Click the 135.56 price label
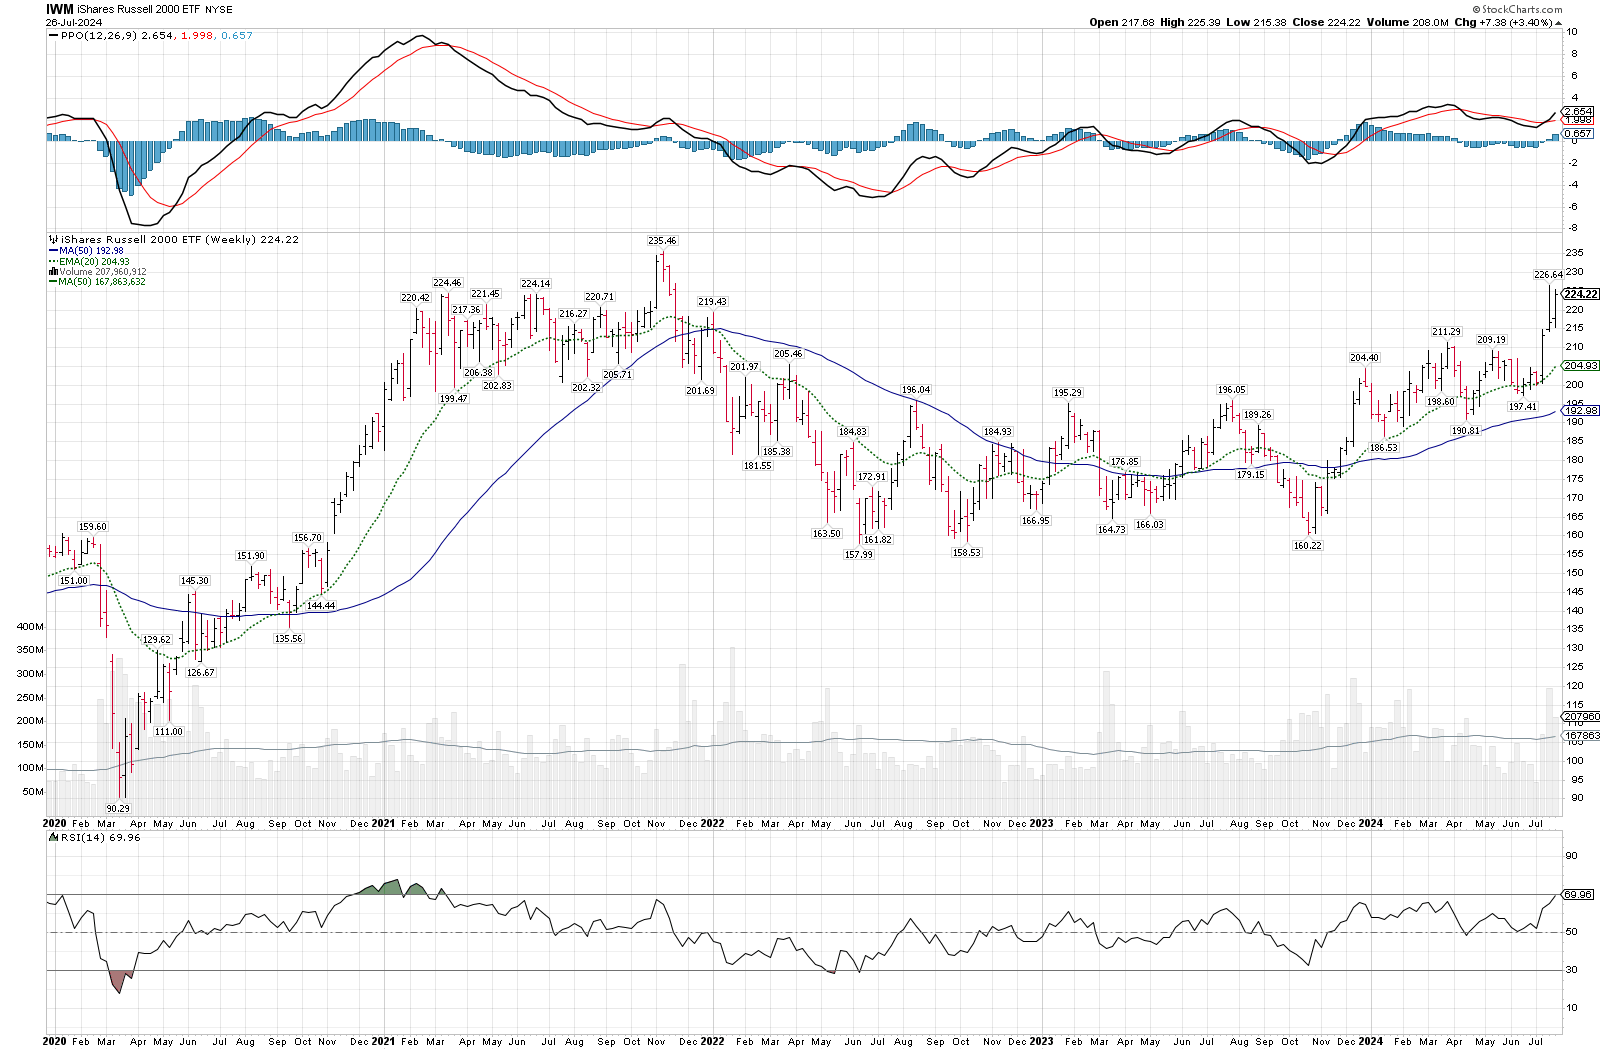 pos(288,639)
